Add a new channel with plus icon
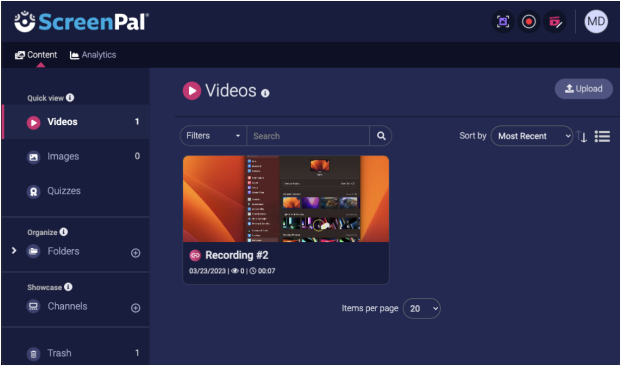Image resolution: width=621 pixels, height=367 pixels. coord(135,308)
